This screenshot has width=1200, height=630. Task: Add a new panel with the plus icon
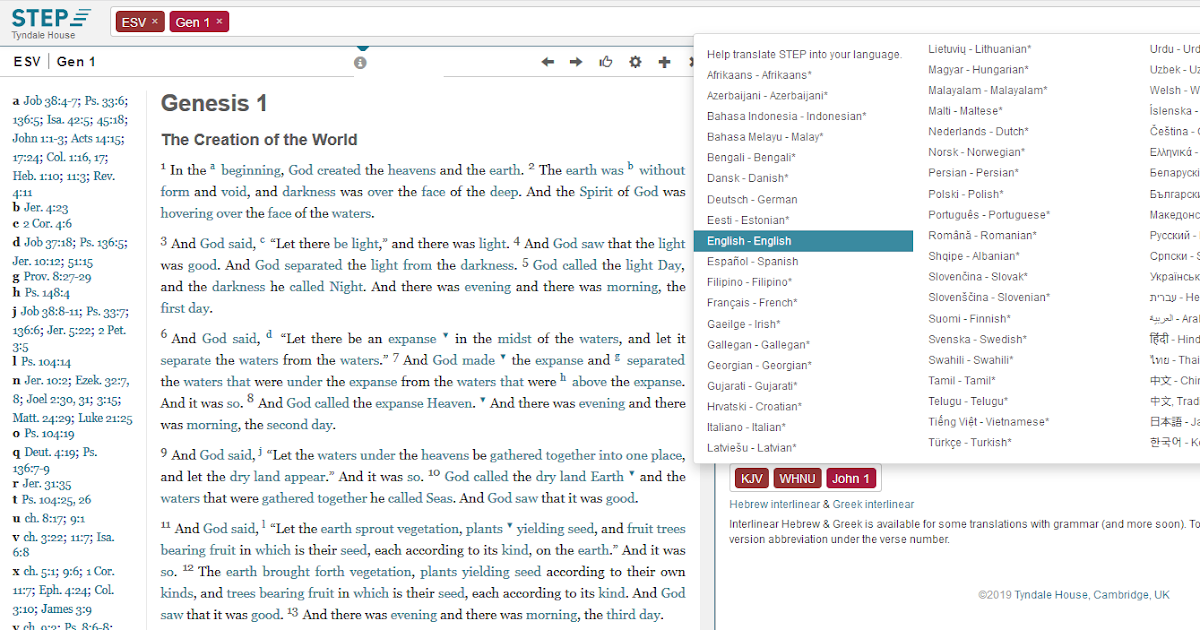pyautogui.click(x=664, y=61)
